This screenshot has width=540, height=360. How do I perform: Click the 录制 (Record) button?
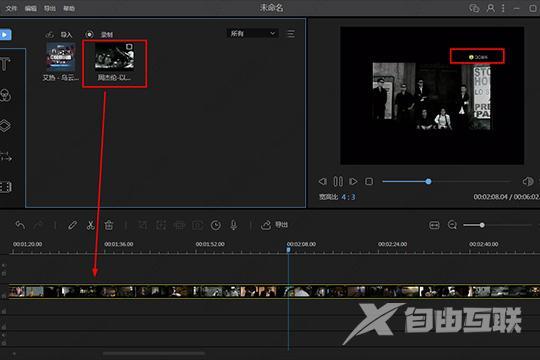click(99, 34)
